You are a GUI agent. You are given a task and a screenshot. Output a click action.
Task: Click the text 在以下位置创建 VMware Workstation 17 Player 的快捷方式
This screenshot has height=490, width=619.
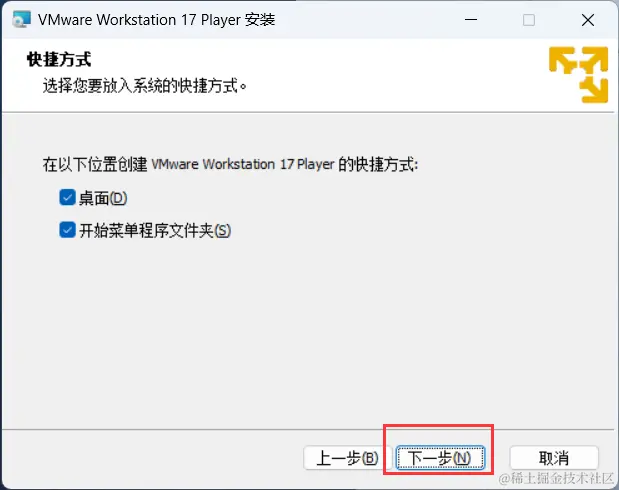click(x=230, y=164)
